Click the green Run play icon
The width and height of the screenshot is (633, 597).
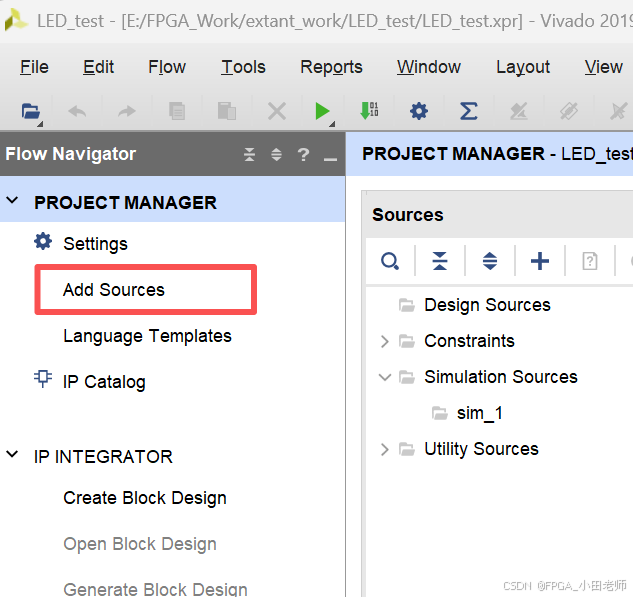pos(323,111)
